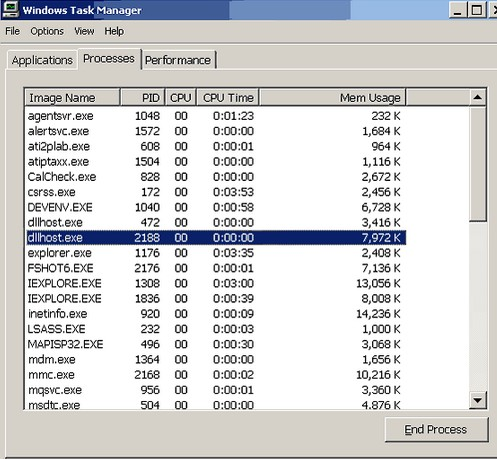Select the Processes tab
The width and height of the screenshot is (497, 459).
[x=109, y=59]
